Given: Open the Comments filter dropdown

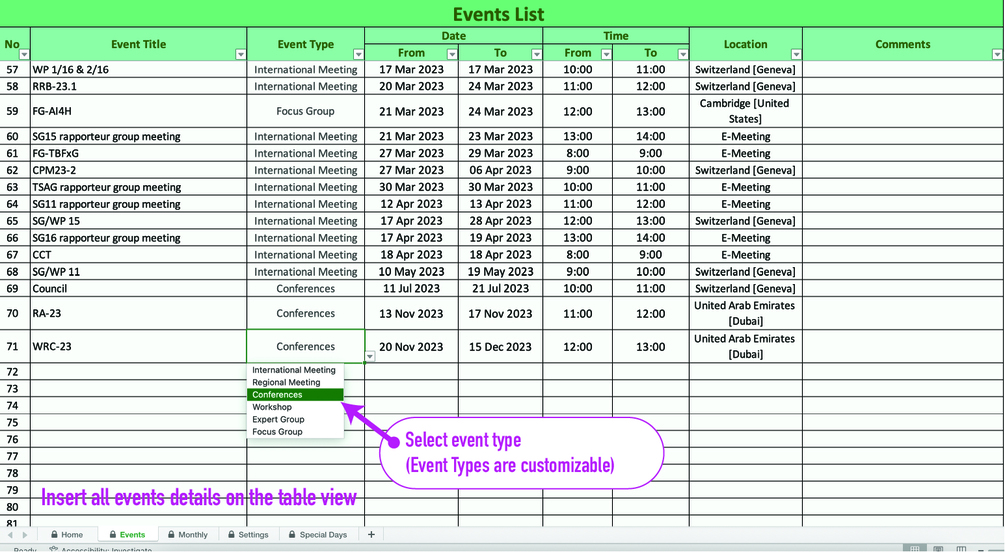Looking at the screenshot, I should pyautogui.click(x=997, y=54).
